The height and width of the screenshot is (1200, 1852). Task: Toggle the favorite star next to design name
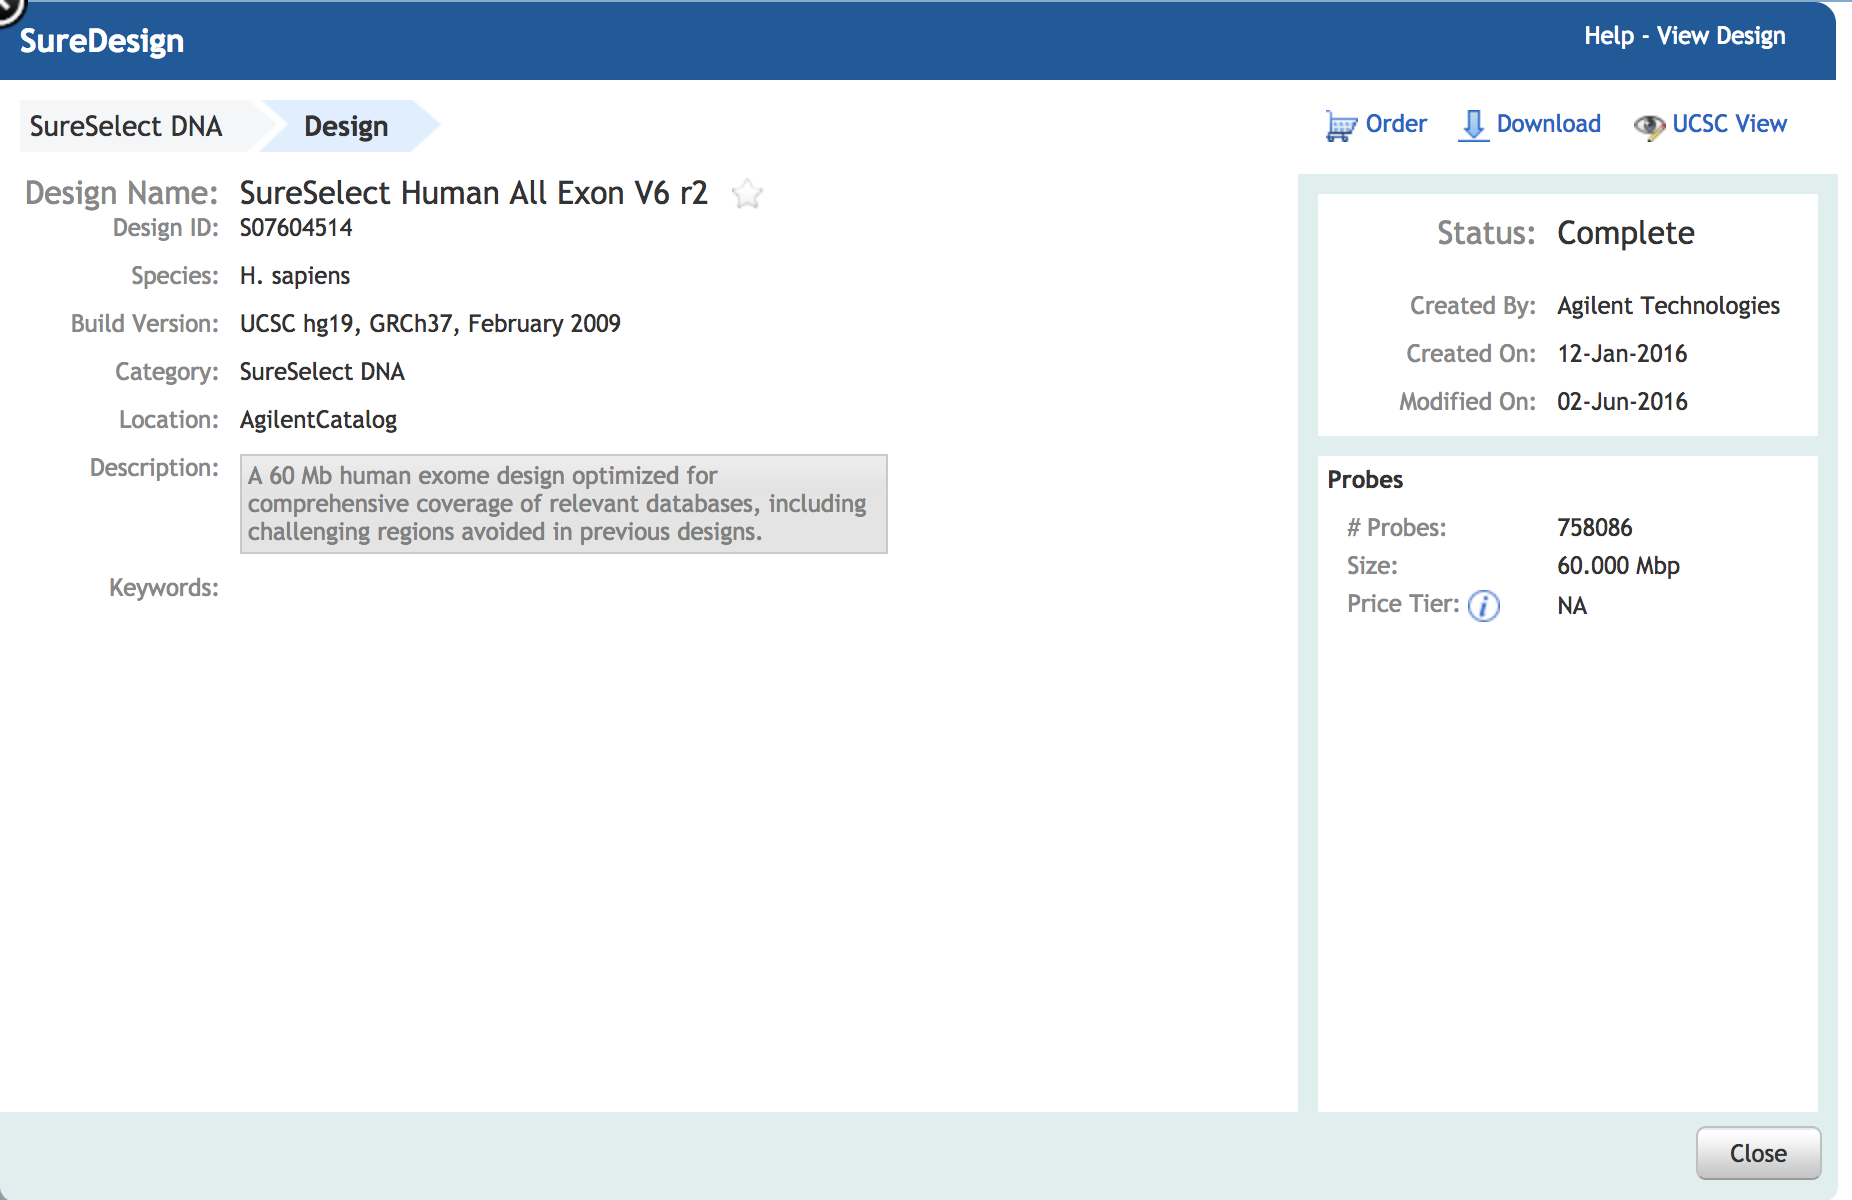point(747,193)
